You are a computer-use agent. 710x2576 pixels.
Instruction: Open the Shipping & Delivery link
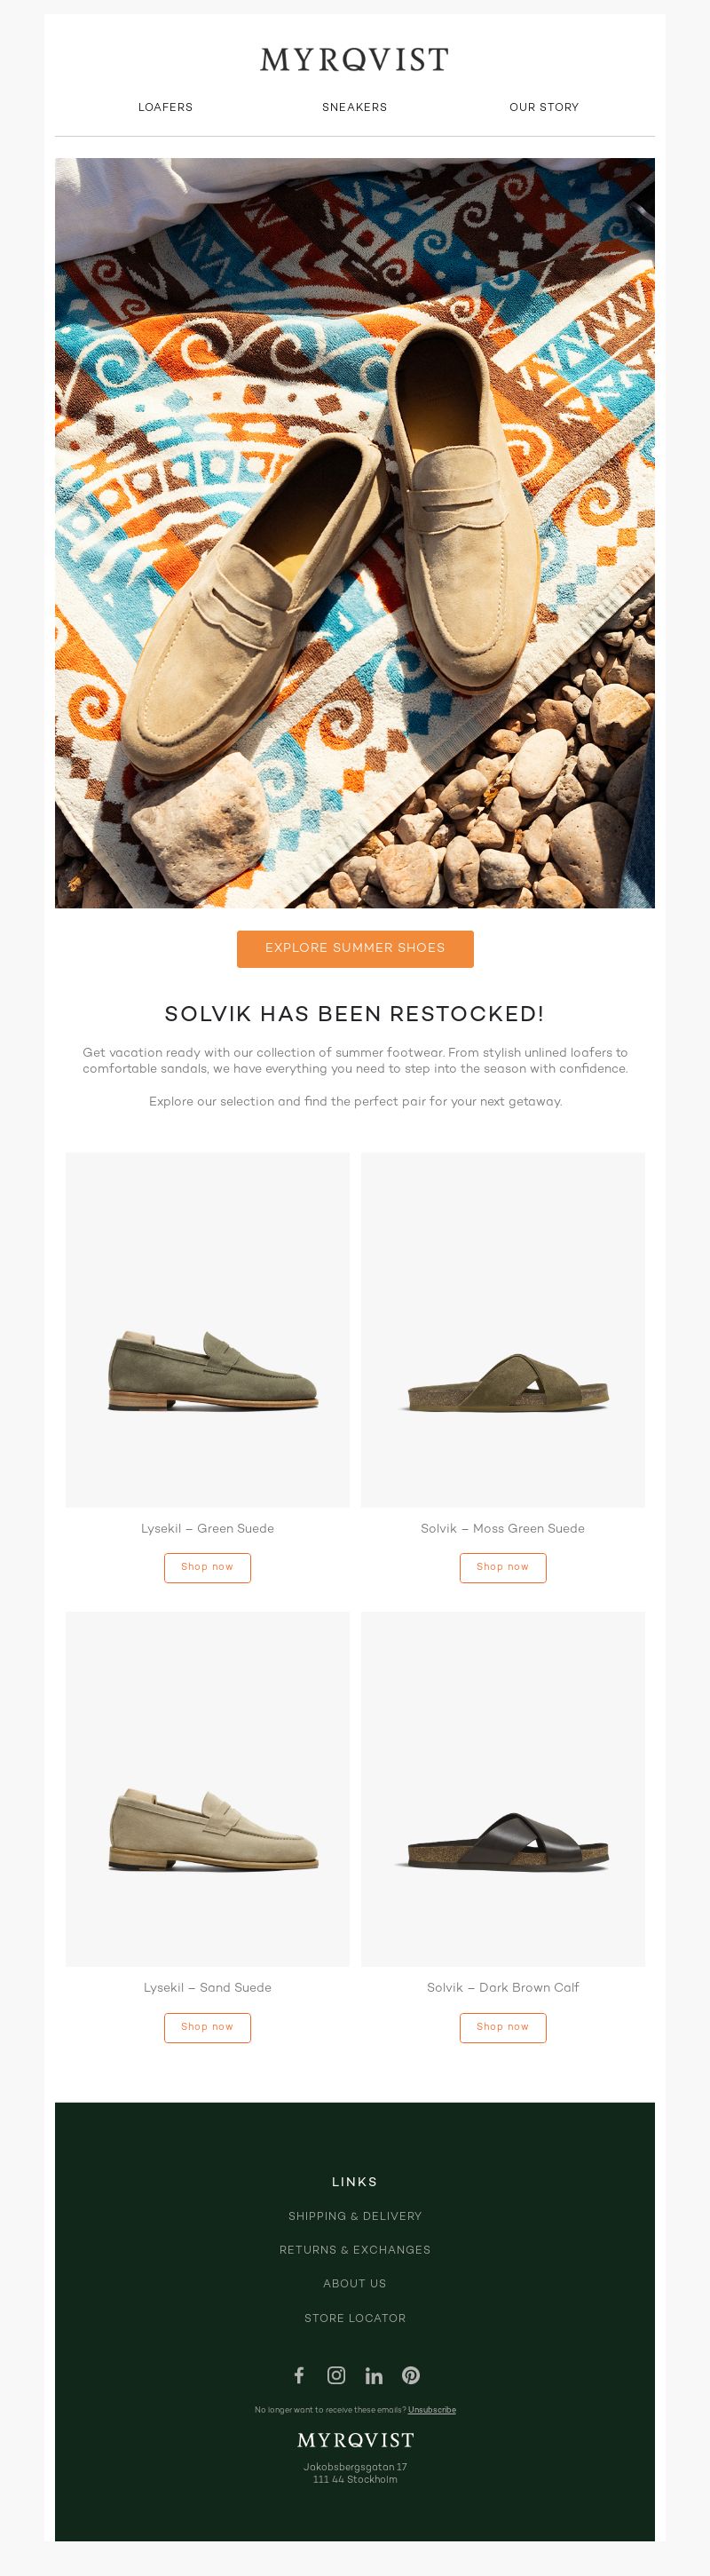click(355, 2216)
